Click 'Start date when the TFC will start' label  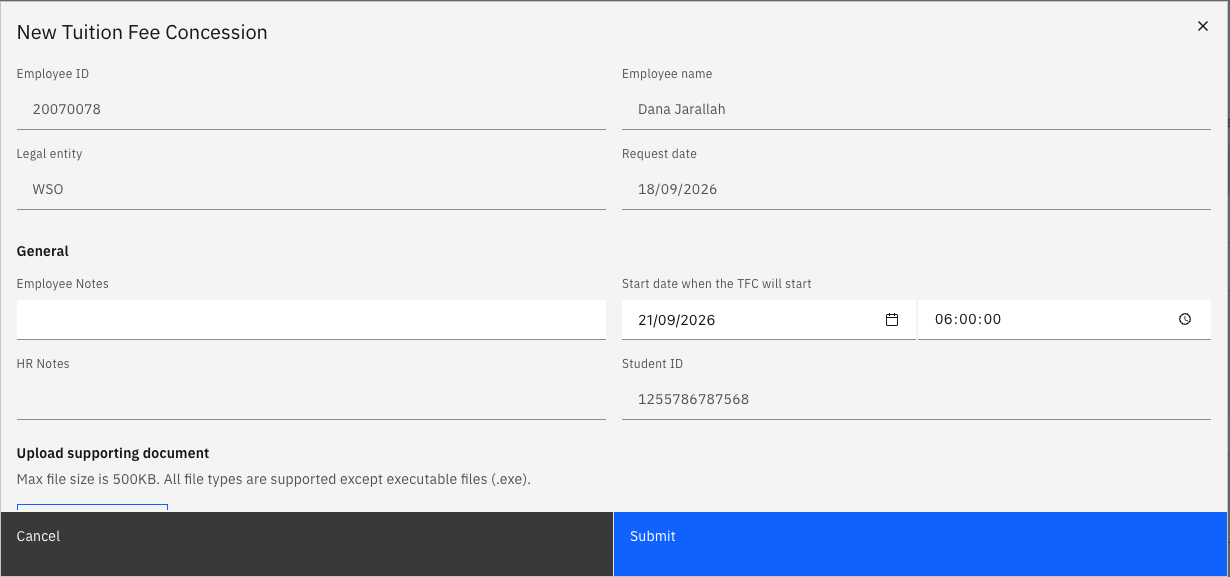[717, 284]
